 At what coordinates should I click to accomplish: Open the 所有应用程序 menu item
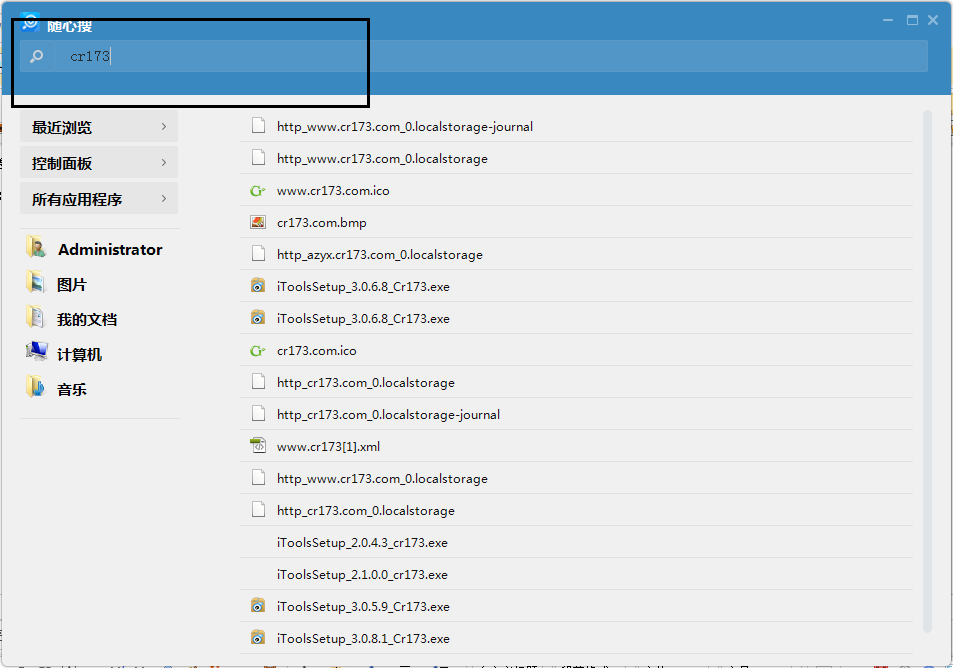click(99, 198)
